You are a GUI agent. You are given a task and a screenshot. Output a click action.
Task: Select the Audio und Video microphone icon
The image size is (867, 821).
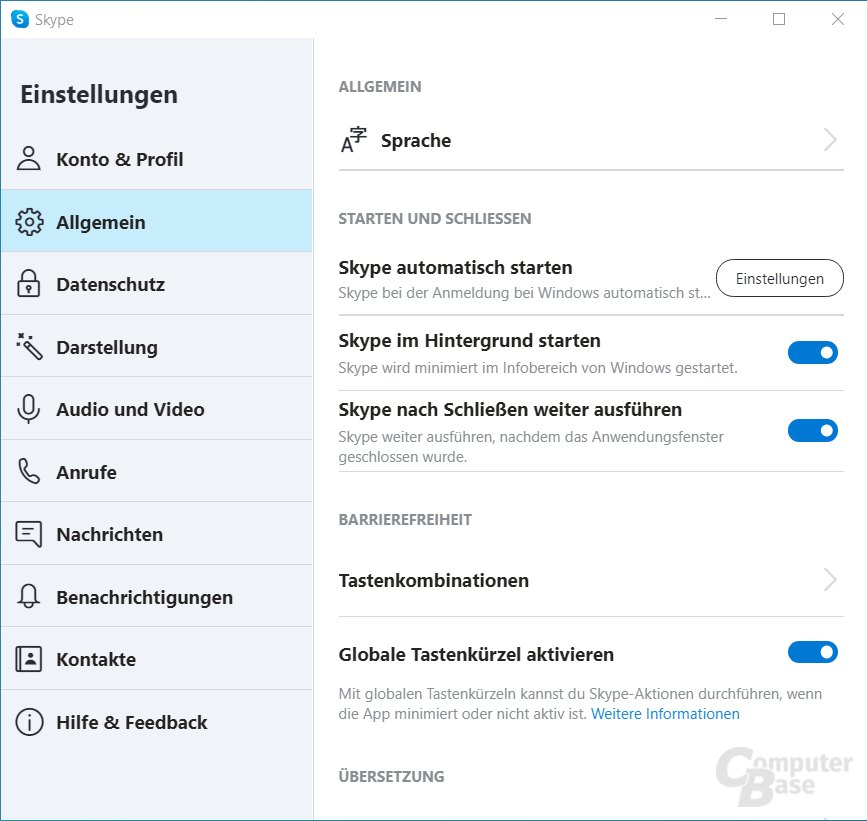pyautogui.click(x=28, y=408)
